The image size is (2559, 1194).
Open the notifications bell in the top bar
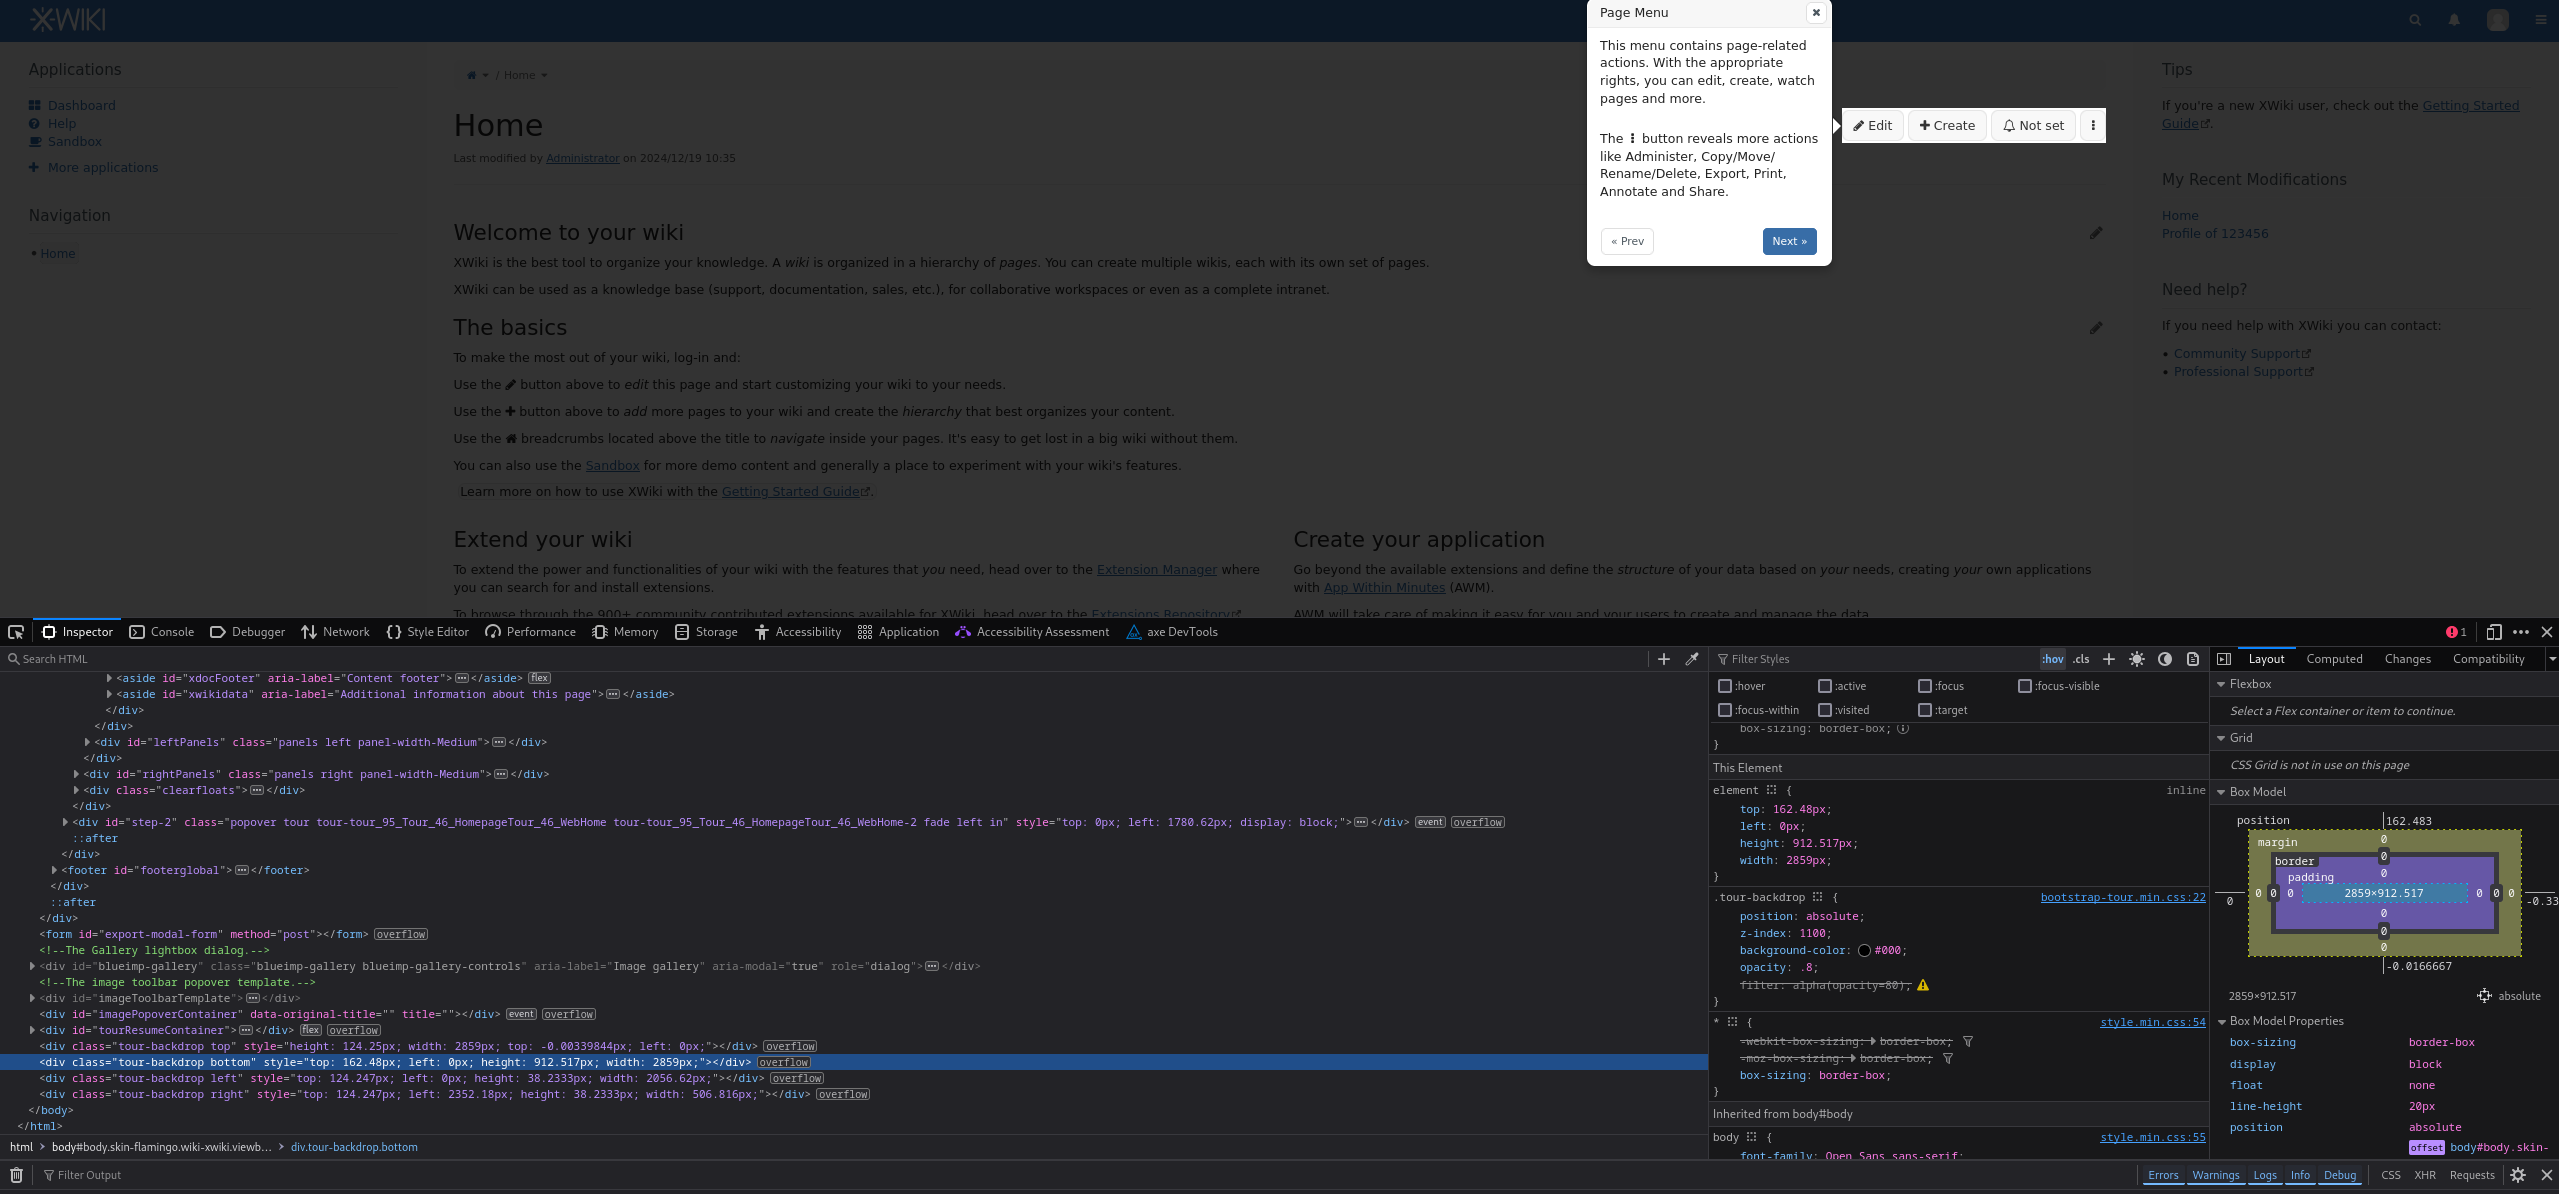[x=2454, y=20]
